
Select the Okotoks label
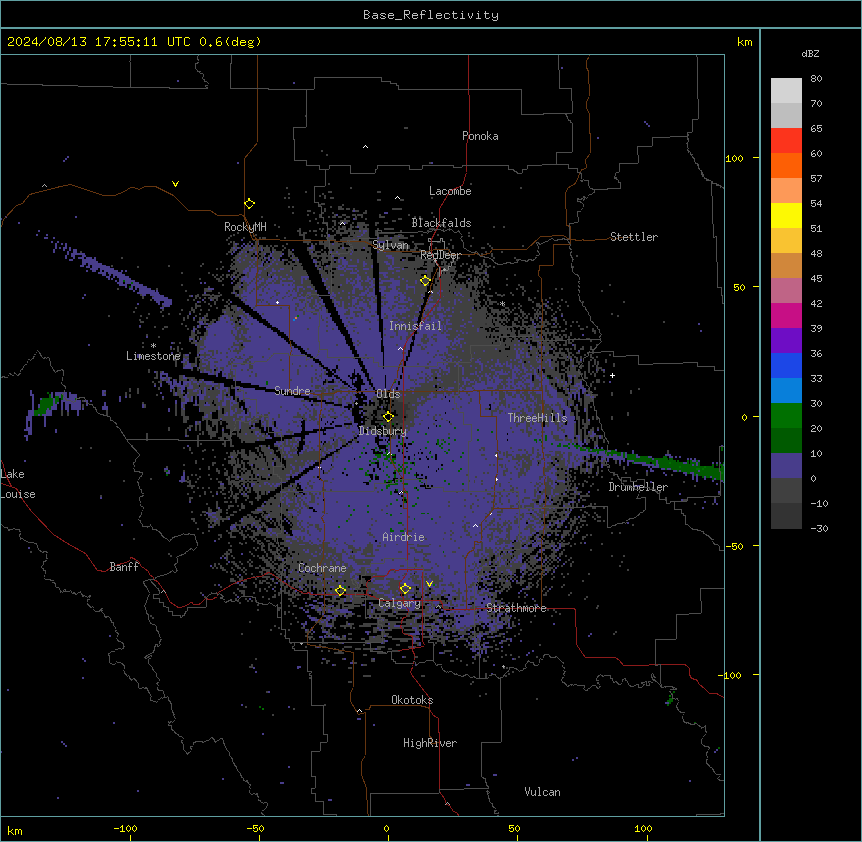tap(412, 700)
